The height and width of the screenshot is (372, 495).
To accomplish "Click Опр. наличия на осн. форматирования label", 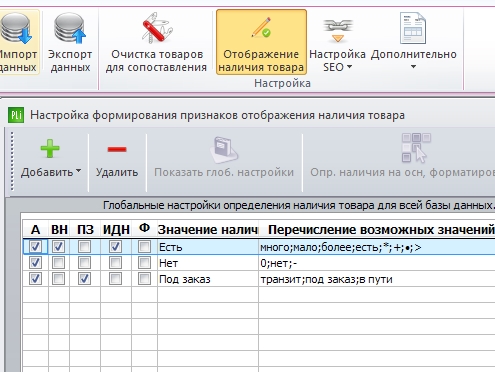I will [x=402, y=172].
